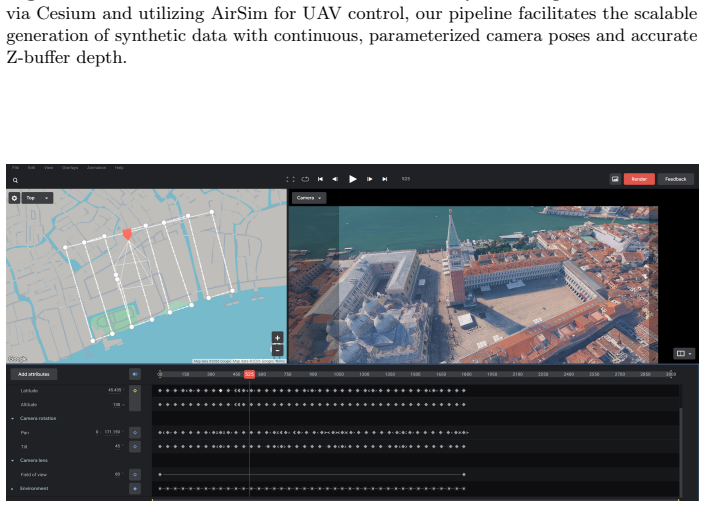Open the viewport layout dropdown
705x507 pixels.
pyautogui.click(x=684, y=353)
